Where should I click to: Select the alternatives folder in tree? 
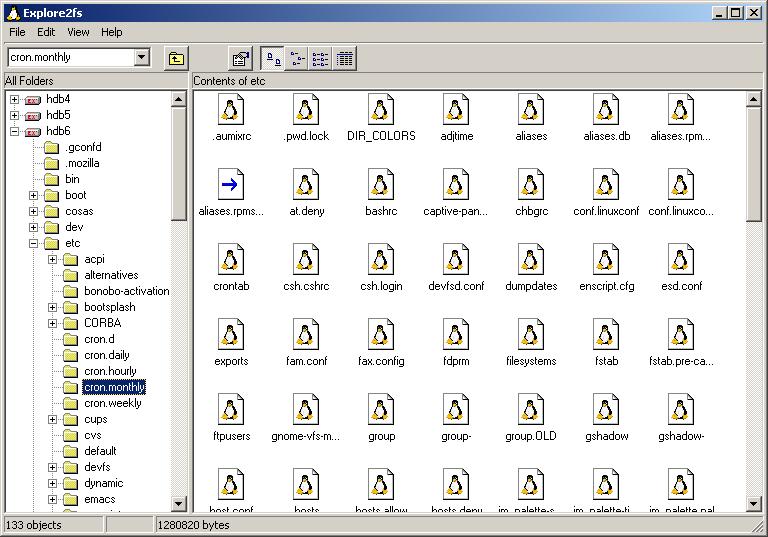click(x=111, y=275)
